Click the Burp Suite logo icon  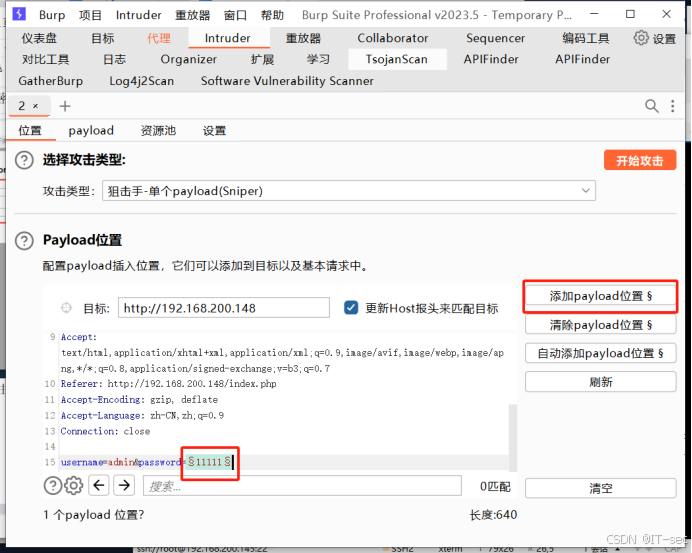tap(19, 14)
